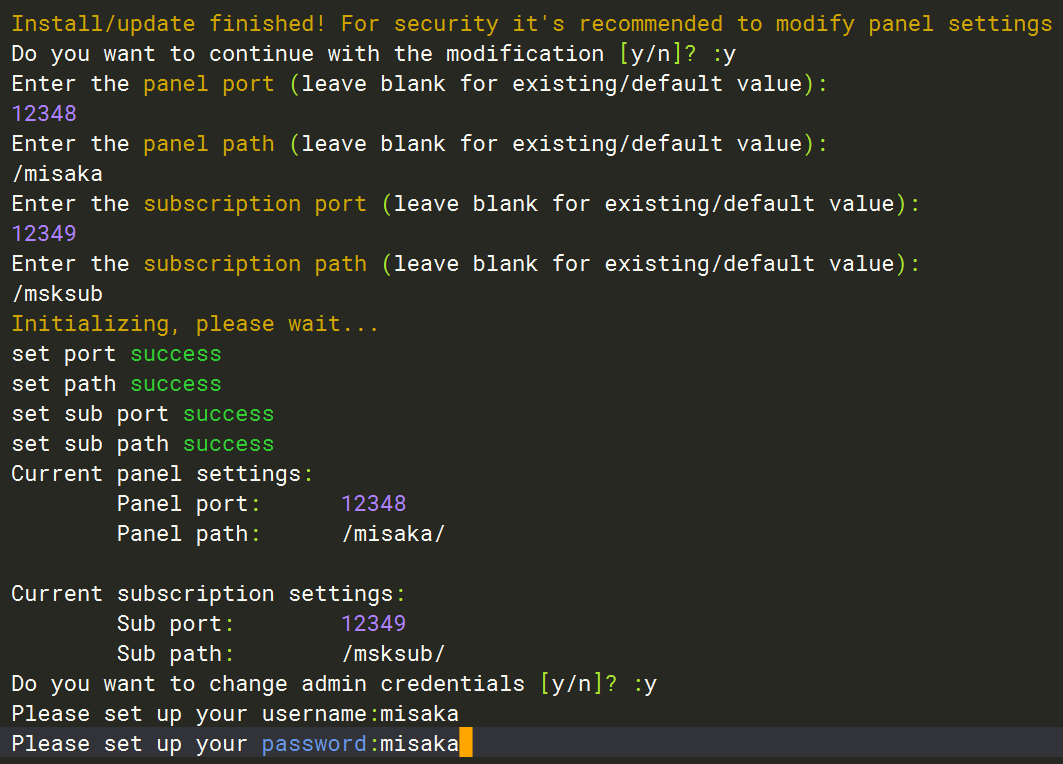Click the entered /msksub subscription path
This screenshot has width=1063, height=764.
coord(57,294)
